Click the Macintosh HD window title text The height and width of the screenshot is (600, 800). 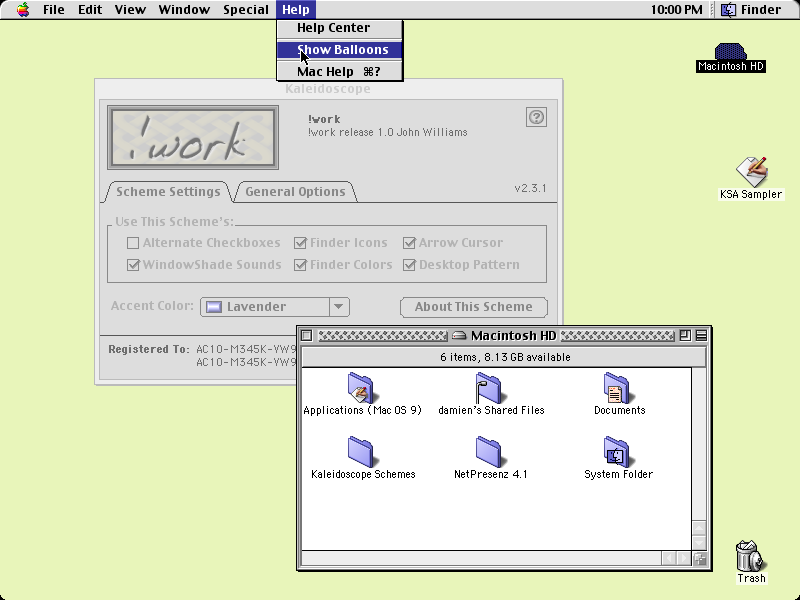coord(513,336)
